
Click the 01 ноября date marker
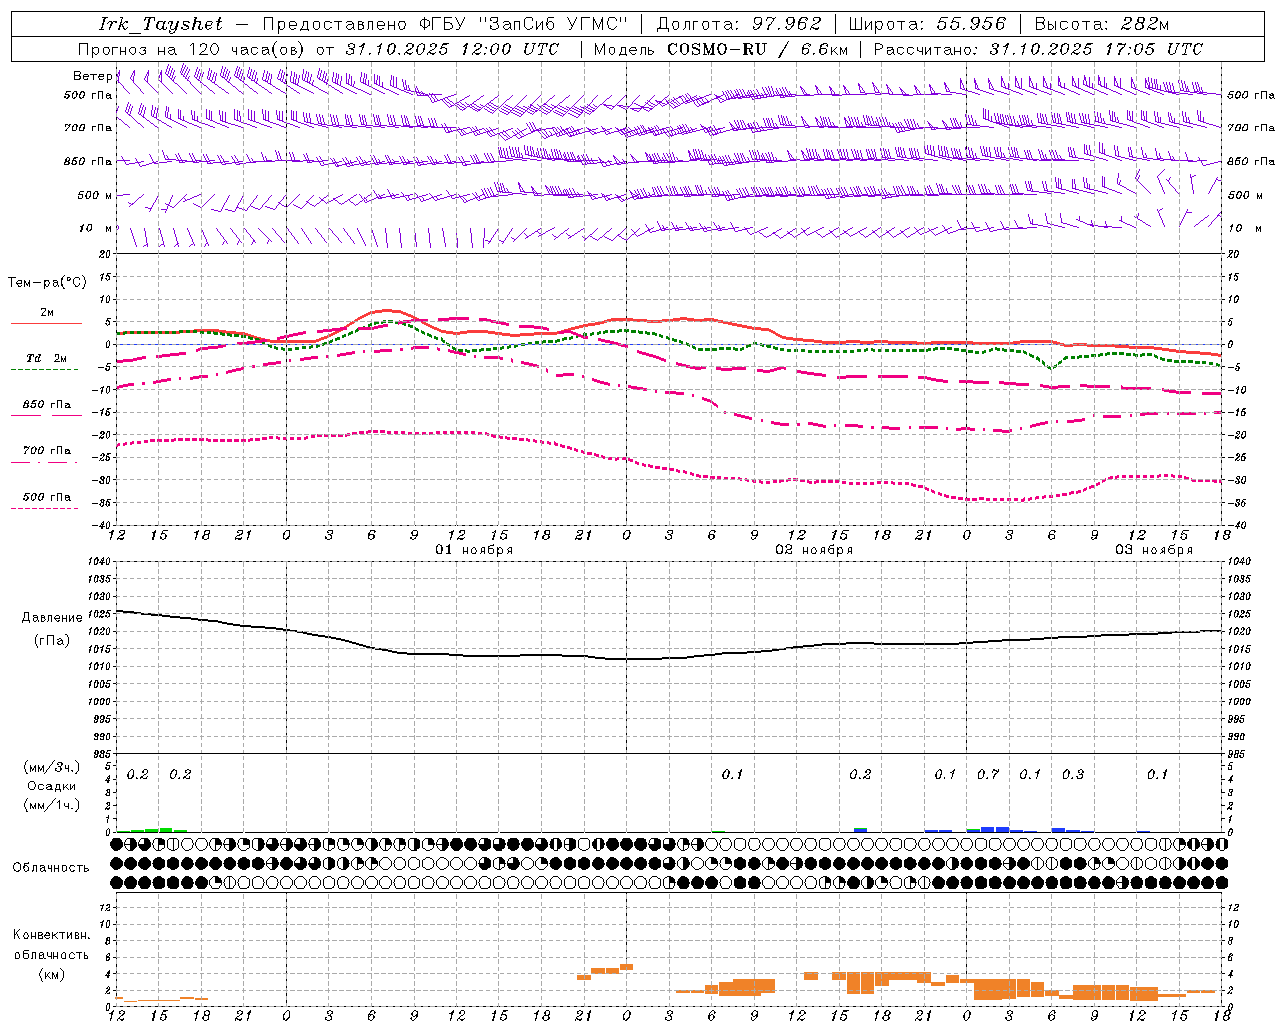click(474, 550)
